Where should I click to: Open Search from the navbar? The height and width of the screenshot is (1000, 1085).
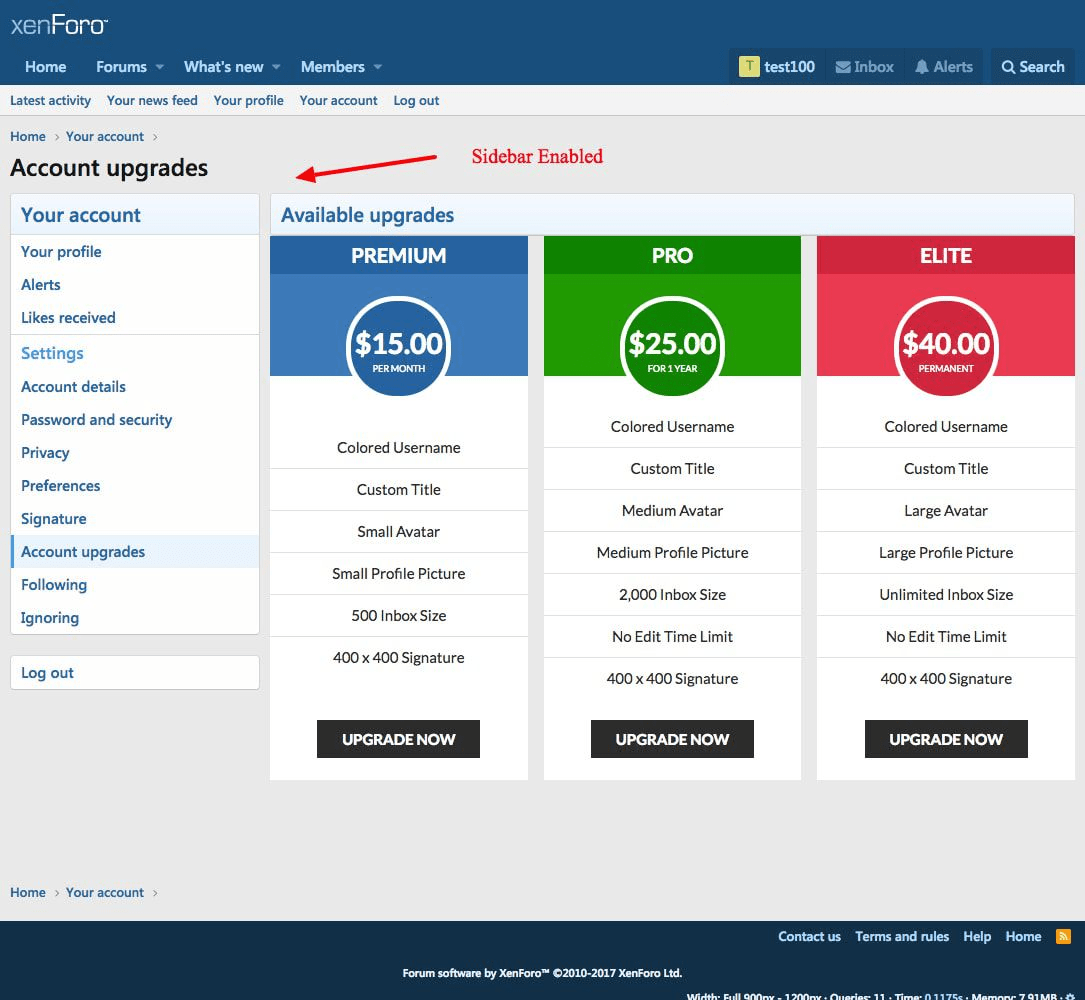point(1033,67)
